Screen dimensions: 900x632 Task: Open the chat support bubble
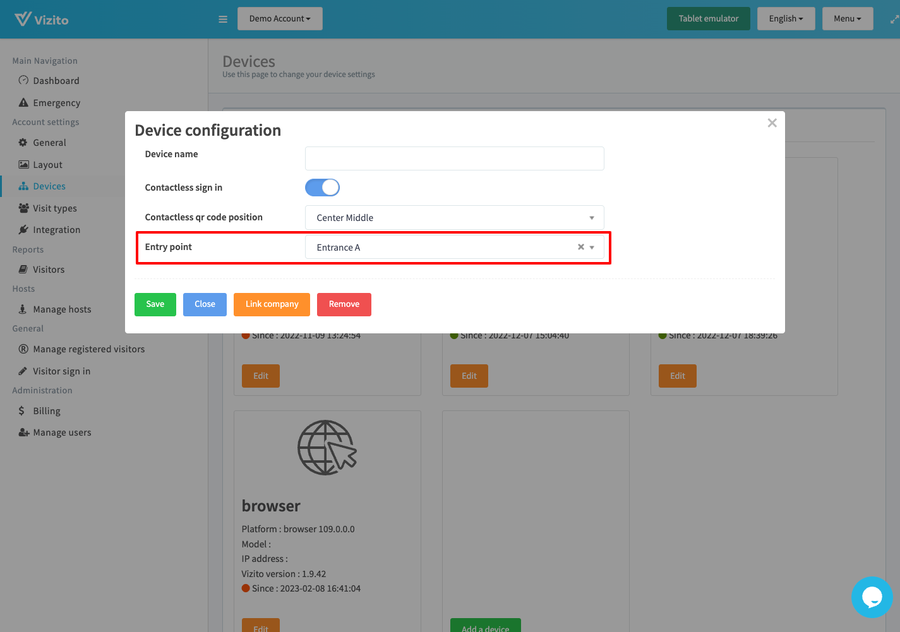(871, 597)
